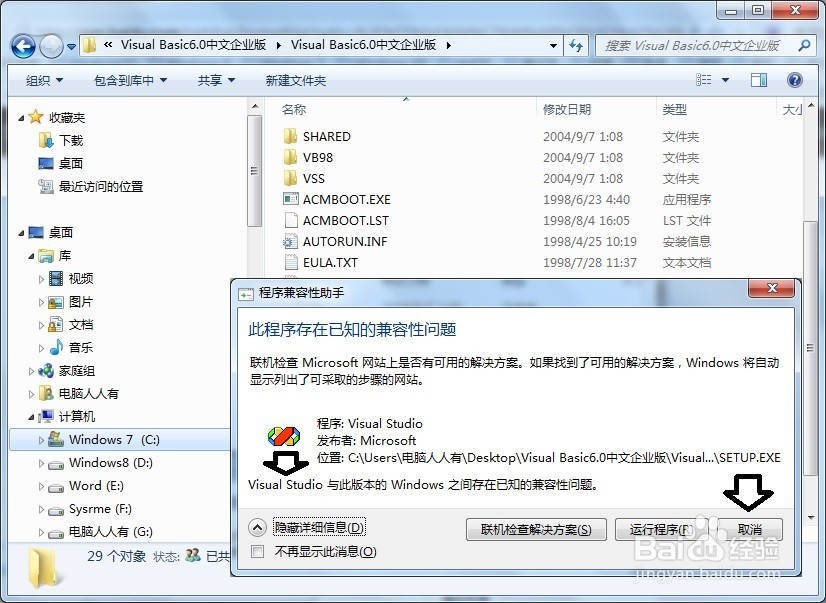Toggle the preview pane icon
This screenshot has height=603, width=826.
pos(759,80)
